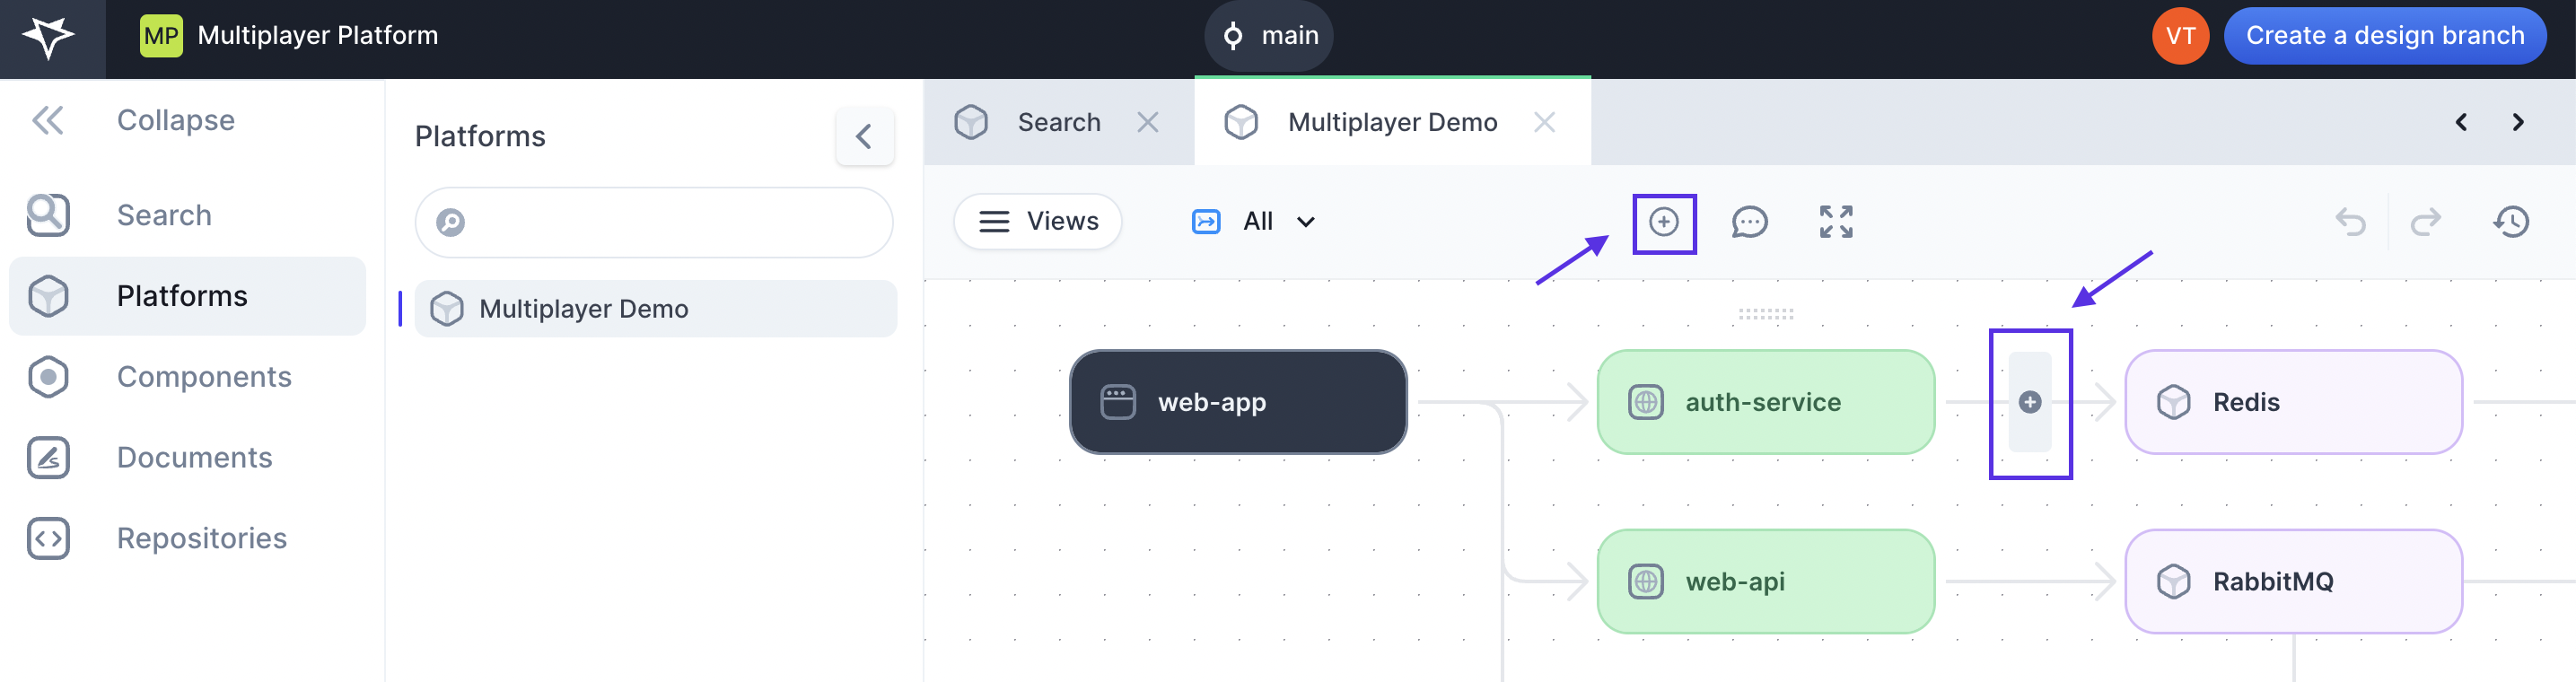Click the RabbitMQ cube icon

(2173, 582)
